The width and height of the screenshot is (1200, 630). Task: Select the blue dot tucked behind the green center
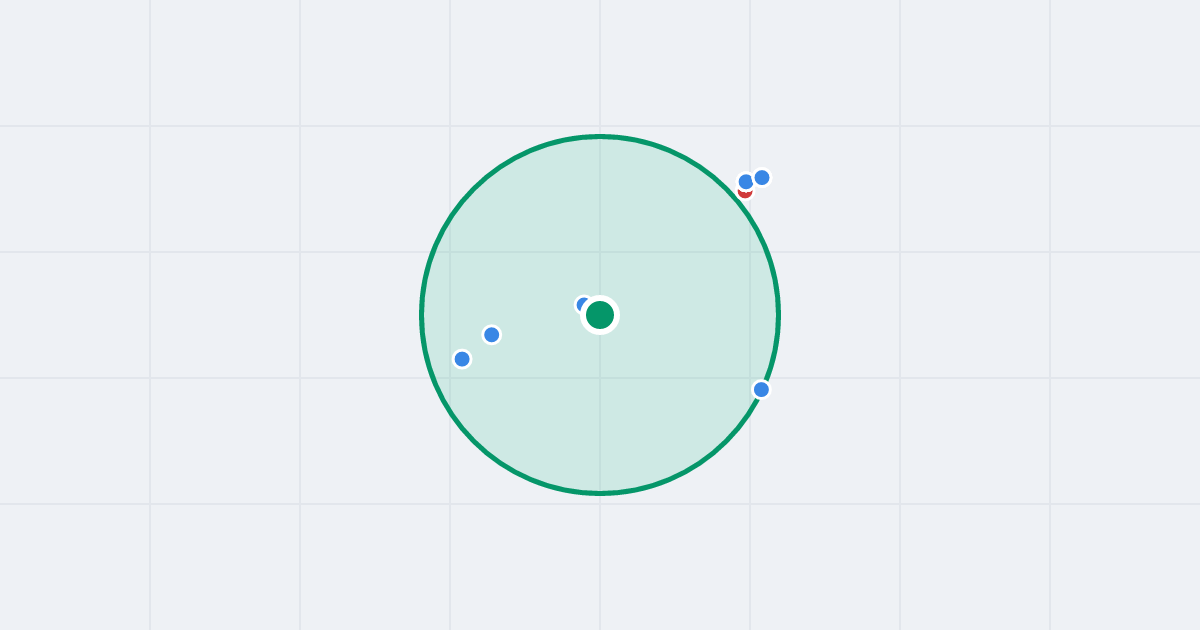[x=584, y=305]
